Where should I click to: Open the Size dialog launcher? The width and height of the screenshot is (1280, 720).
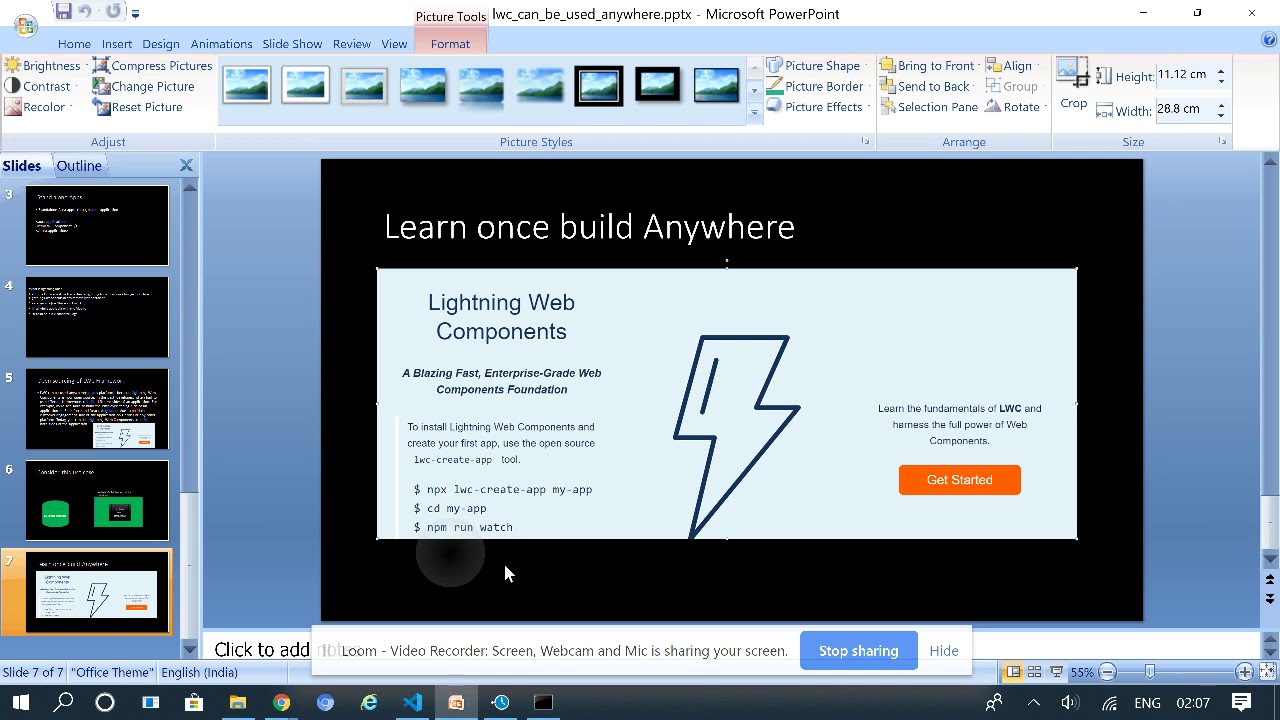coord(1223,142)
